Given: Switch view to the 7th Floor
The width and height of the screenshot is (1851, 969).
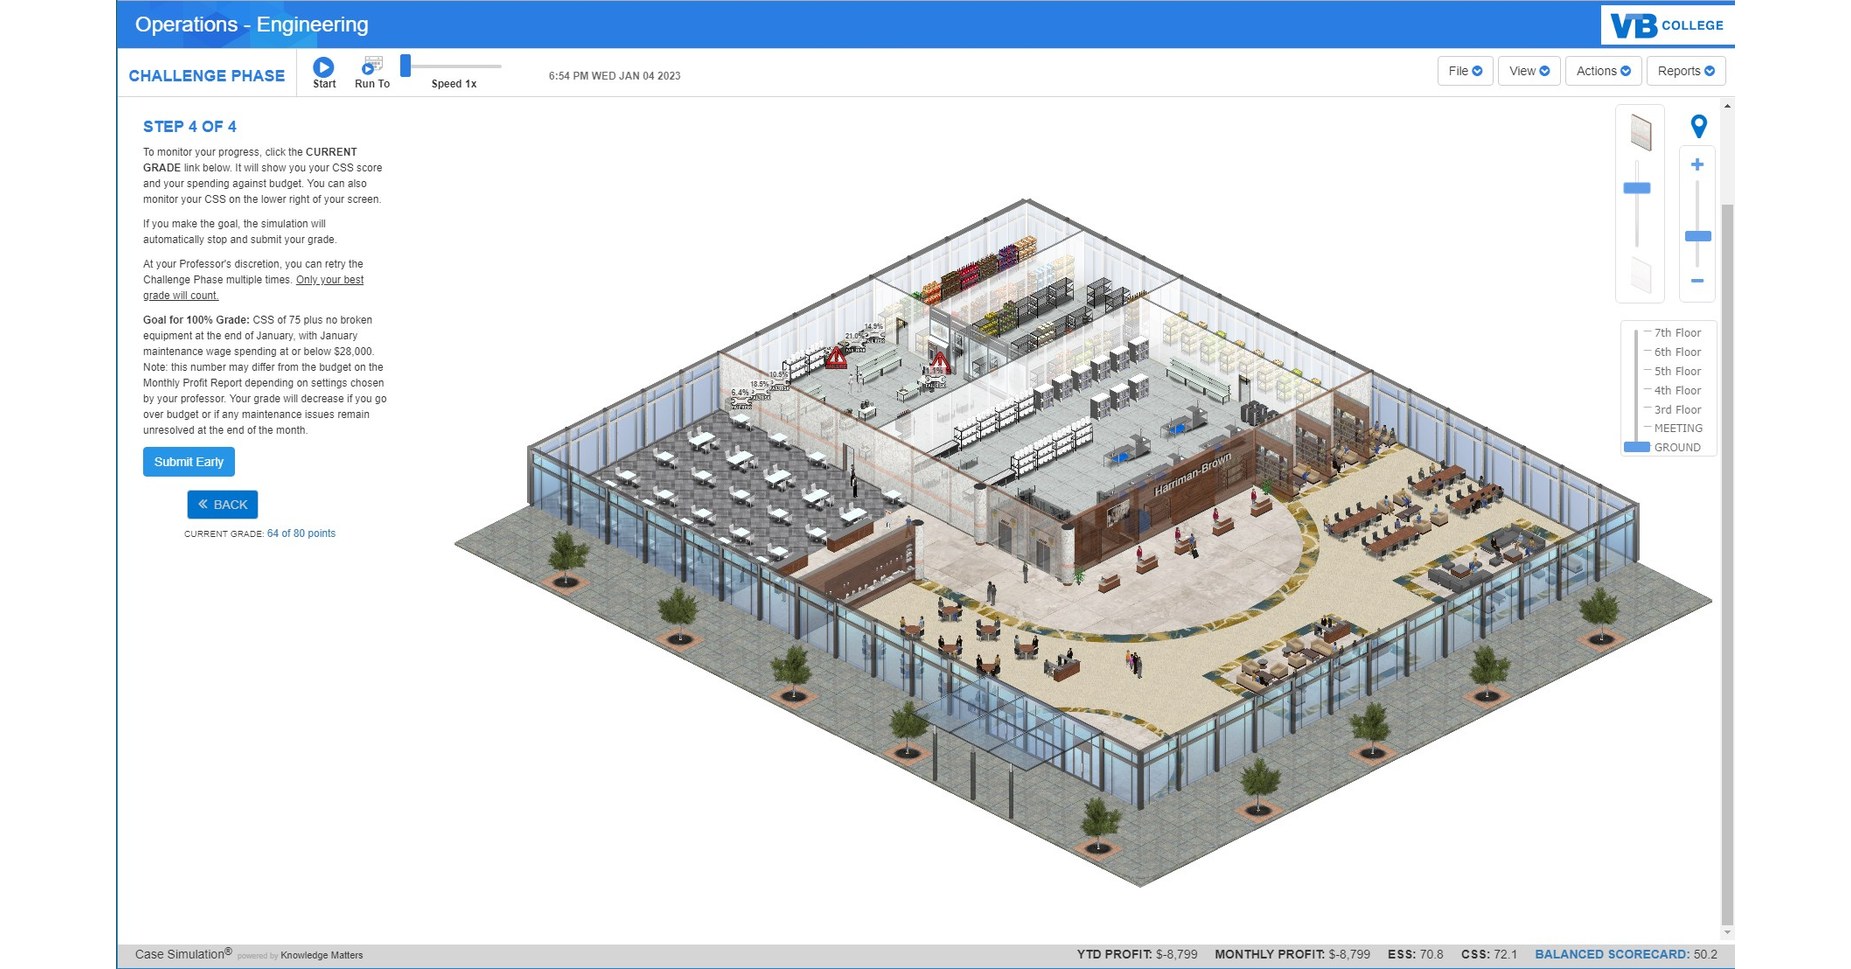Looking at the screenshot, I should click(x=1675, y=332).
